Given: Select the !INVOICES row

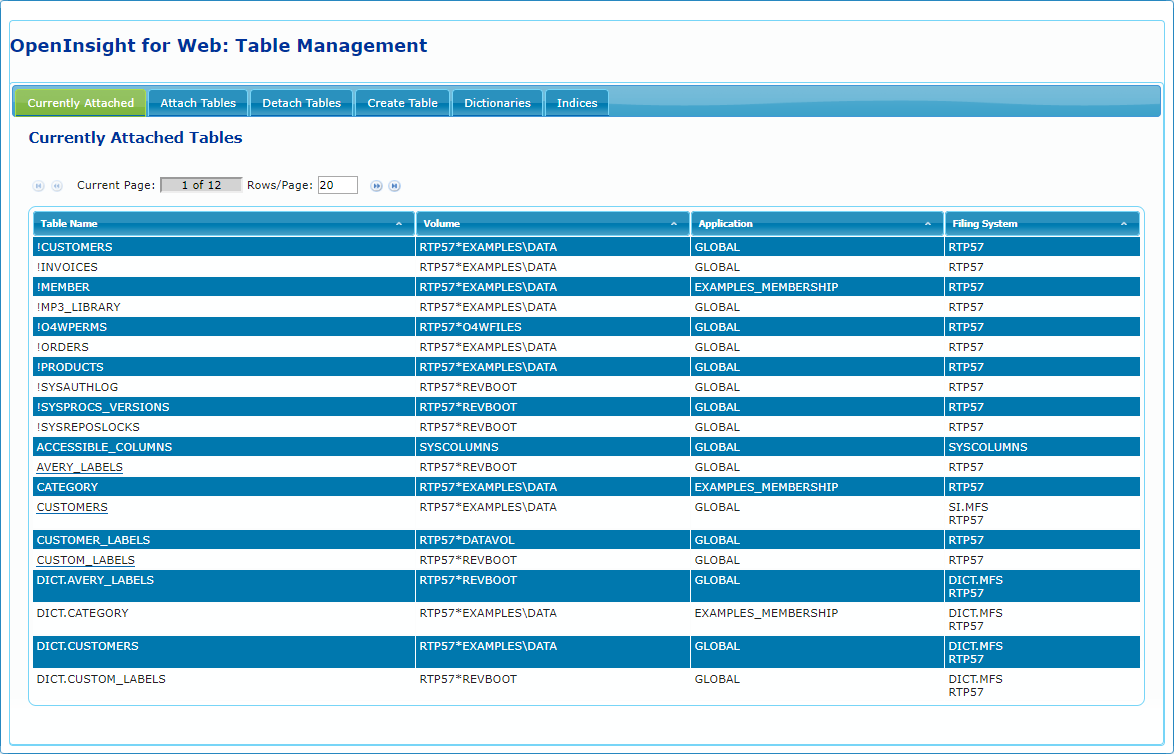Looking at the screenshot, I should [x=586, y=267].
